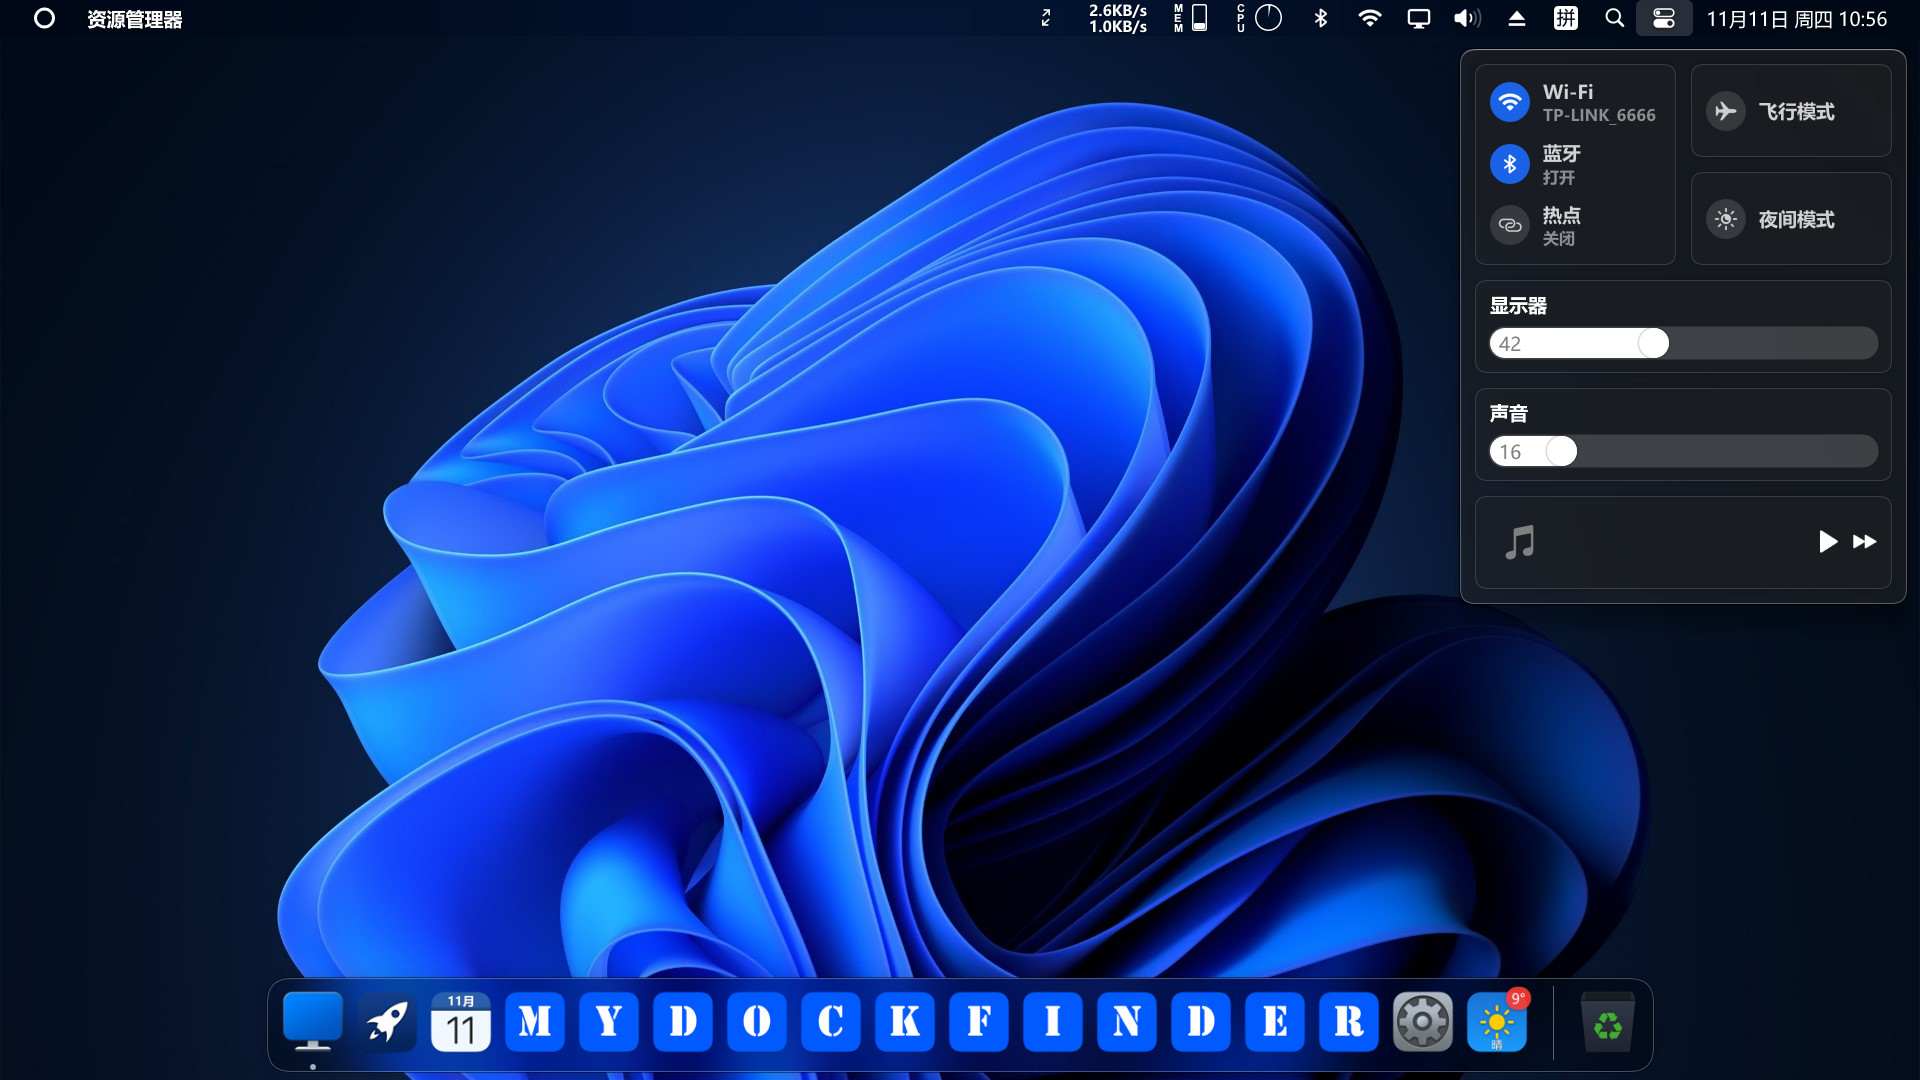The height and width of the screenshot is (1080, 1920).
Task: Open the weather app showing 9 degrees
Action: click(1497, 1021)
